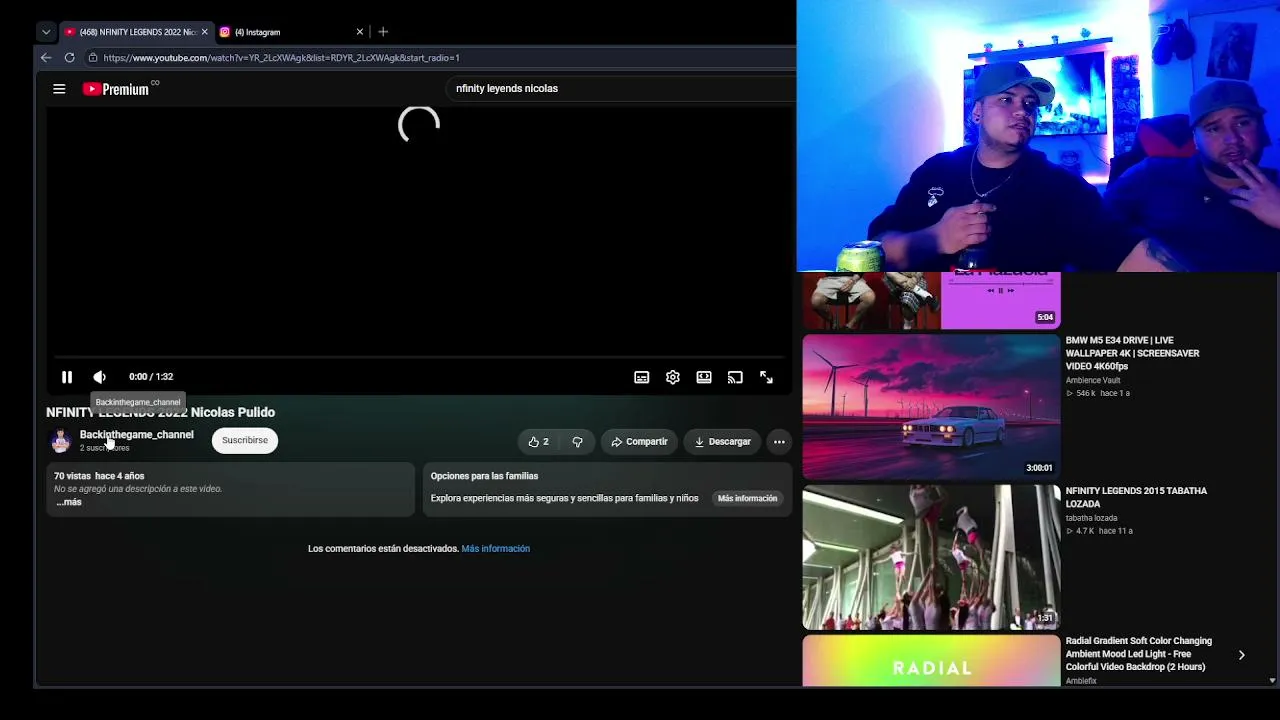Open the player settings gear
The width and height of the screenshot is (1280, 720).
tap(673, 377)
